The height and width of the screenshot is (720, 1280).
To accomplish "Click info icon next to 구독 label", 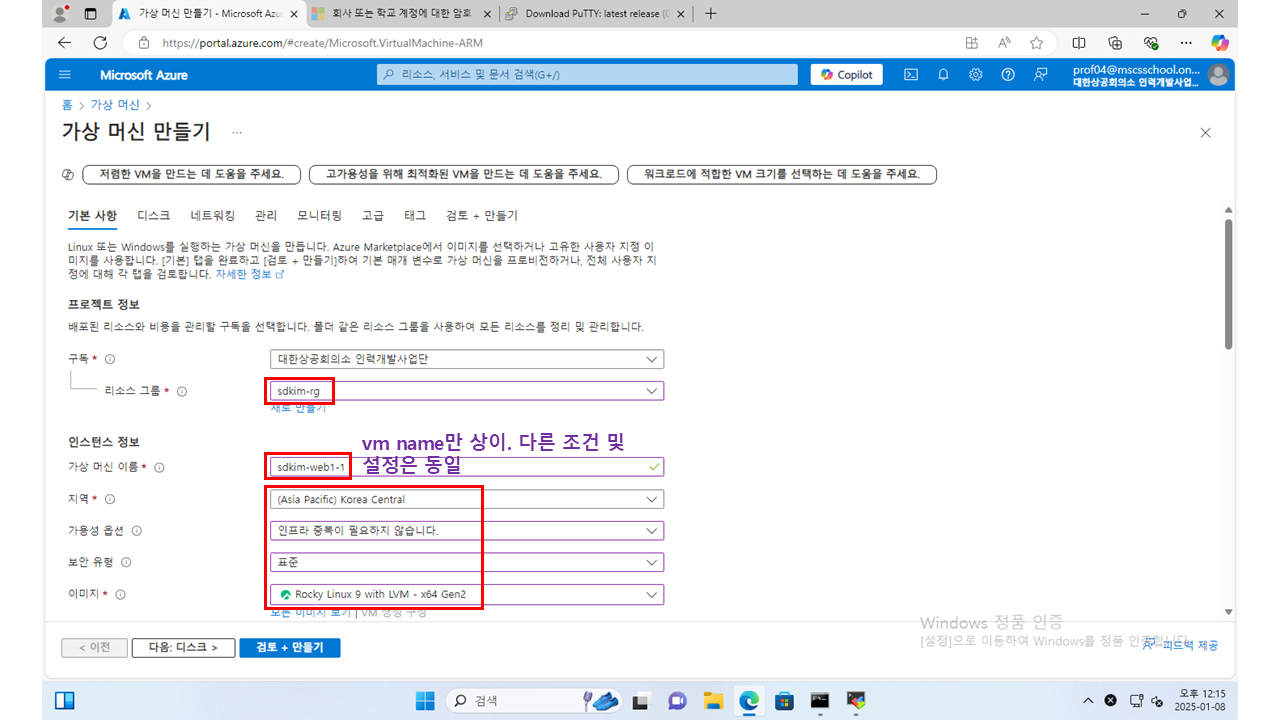I will click(110, 359).
